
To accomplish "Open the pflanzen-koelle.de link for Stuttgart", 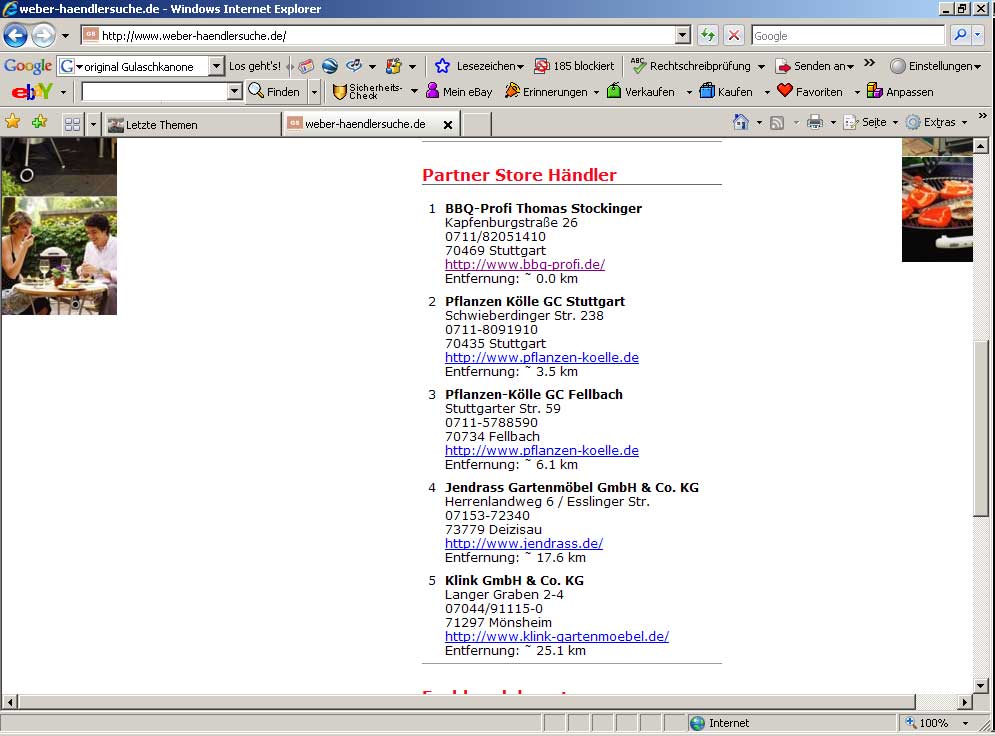I will tap(542, 357).
